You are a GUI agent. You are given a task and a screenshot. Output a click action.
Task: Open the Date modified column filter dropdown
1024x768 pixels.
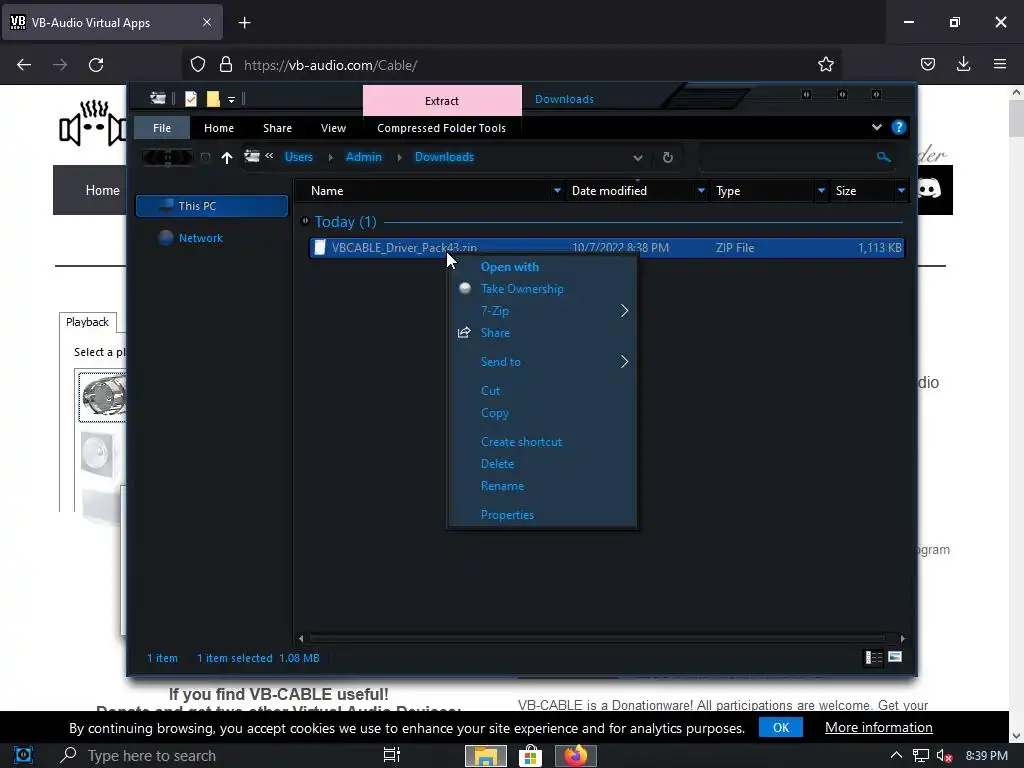tap(701, 191)
